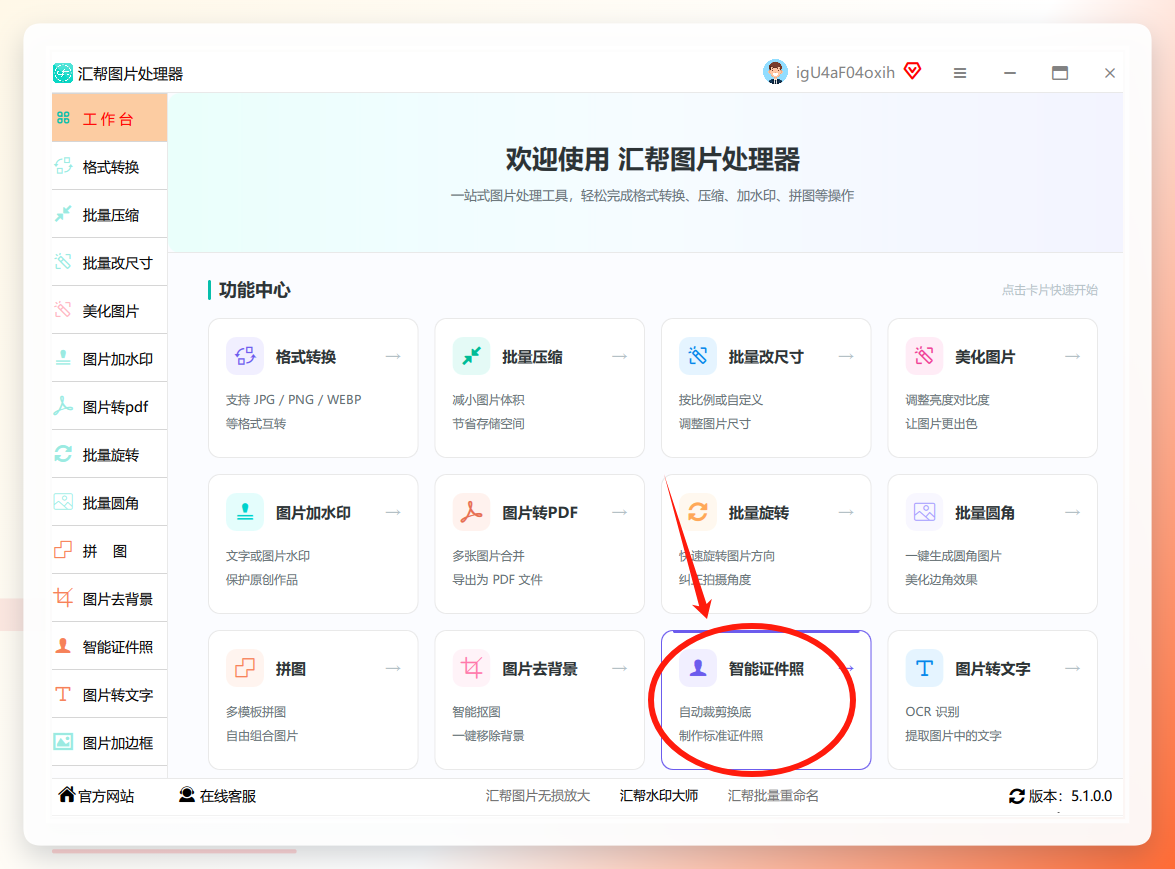Click the arrow on 格式转换 card

tap(393, 357)
